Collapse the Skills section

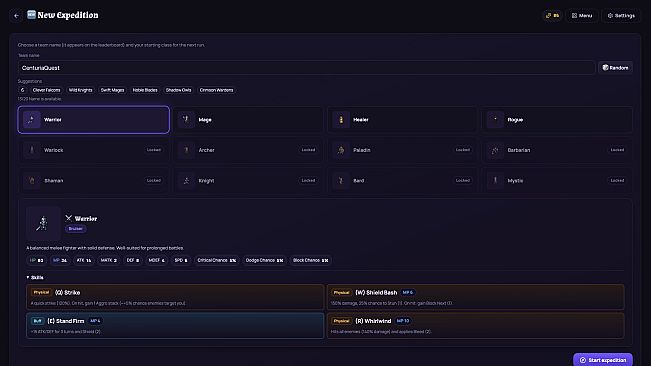(x=35, y=277)
